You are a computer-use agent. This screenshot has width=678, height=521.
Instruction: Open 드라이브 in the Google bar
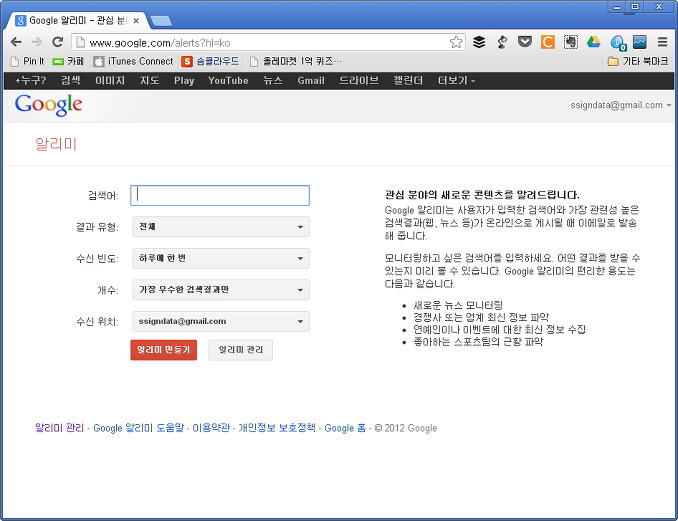coord(359,81)
